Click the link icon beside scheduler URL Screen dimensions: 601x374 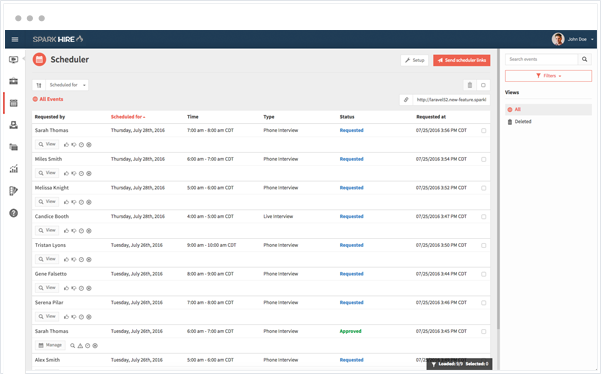(406, 100)
